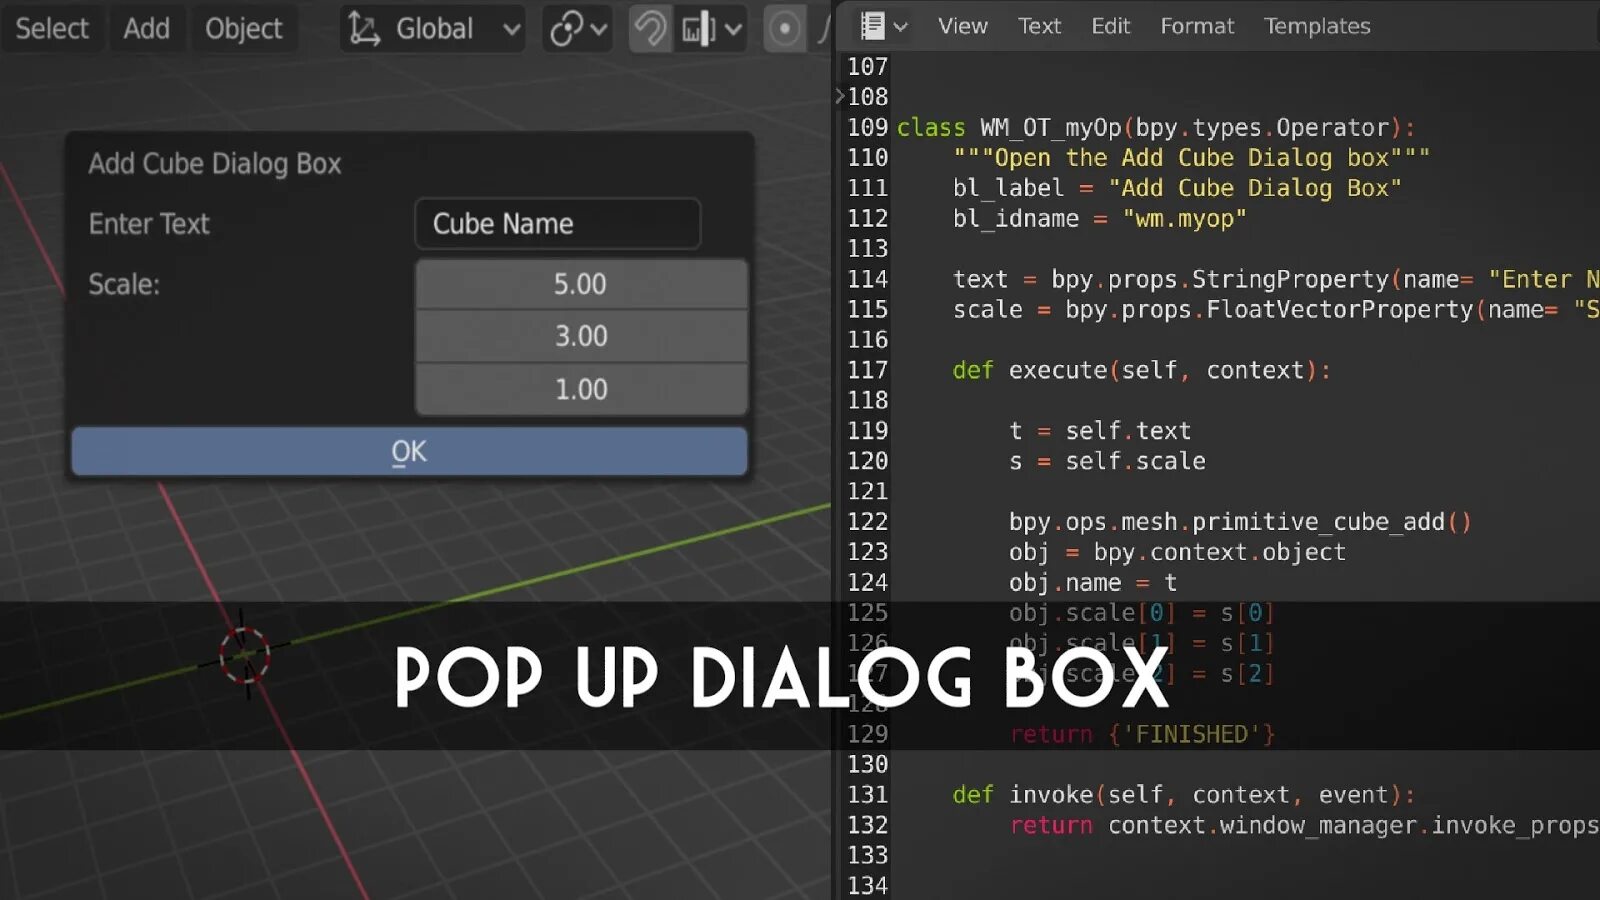The width and height of the screenshot is (1600, 900).
Task: Click the Scale Z field showing 1.00
Action: [x=581, y=389]
